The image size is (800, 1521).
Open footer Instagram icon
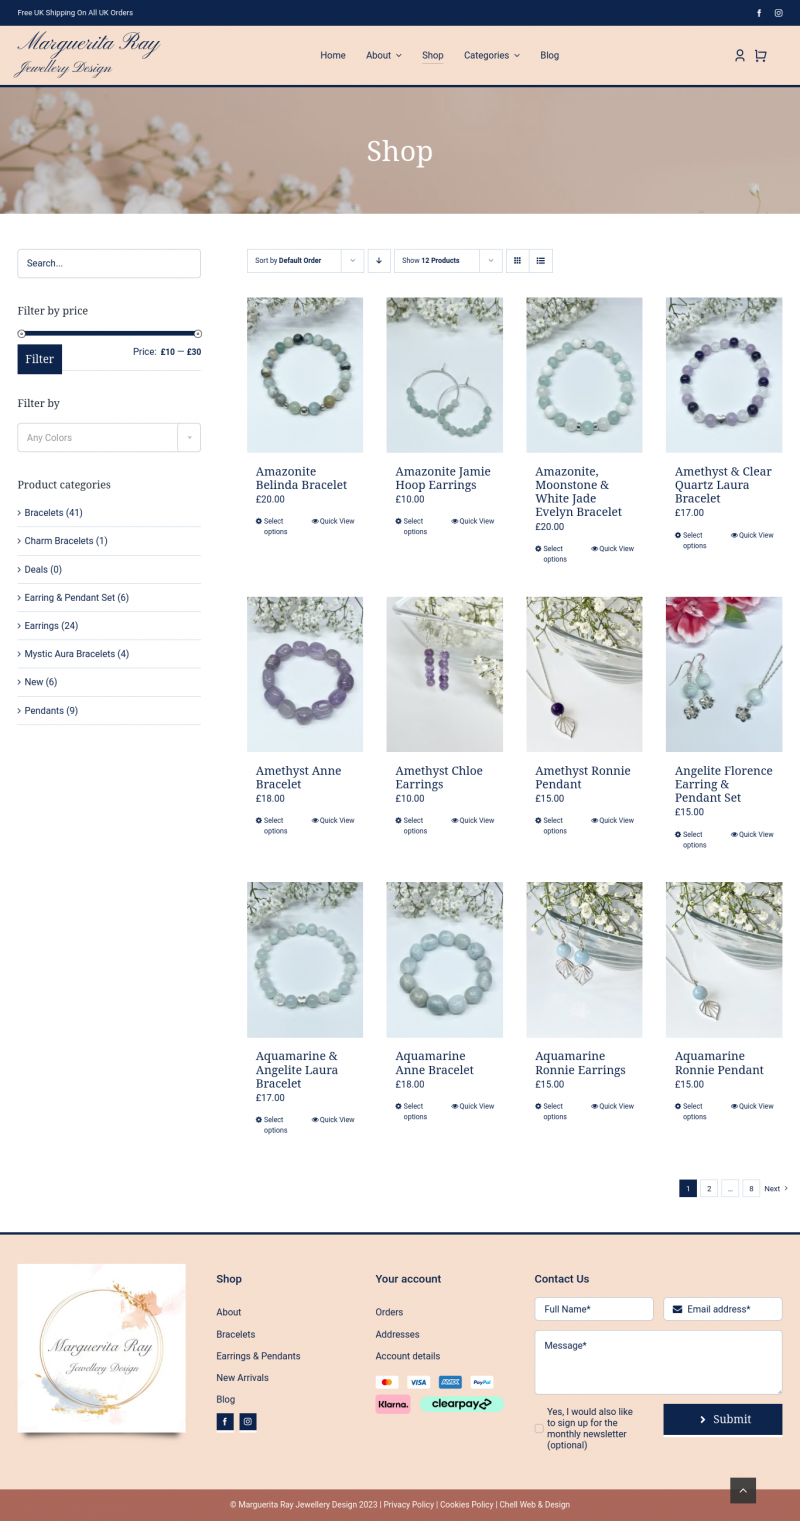[x=248, y=1421]
